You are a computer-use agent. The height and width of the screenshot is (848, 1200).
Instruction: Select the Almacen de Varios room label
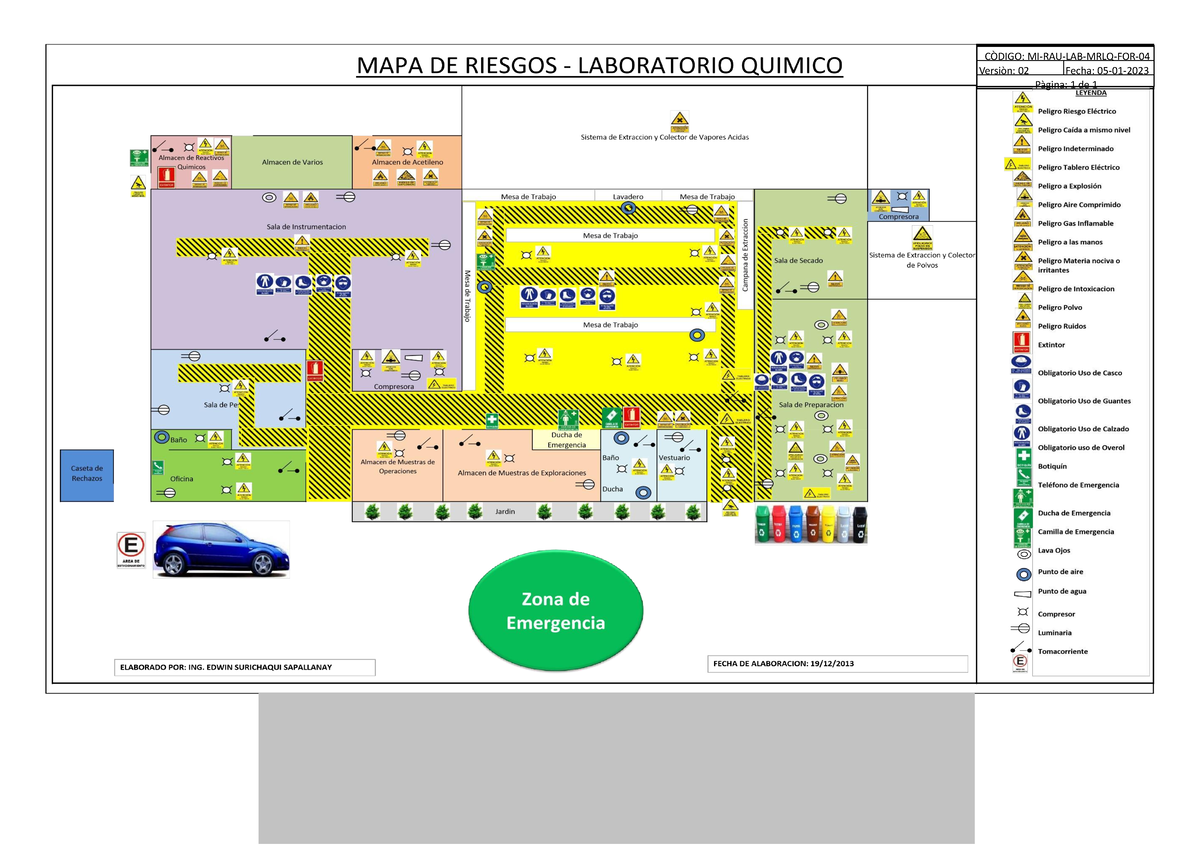[x=292, y=162]
